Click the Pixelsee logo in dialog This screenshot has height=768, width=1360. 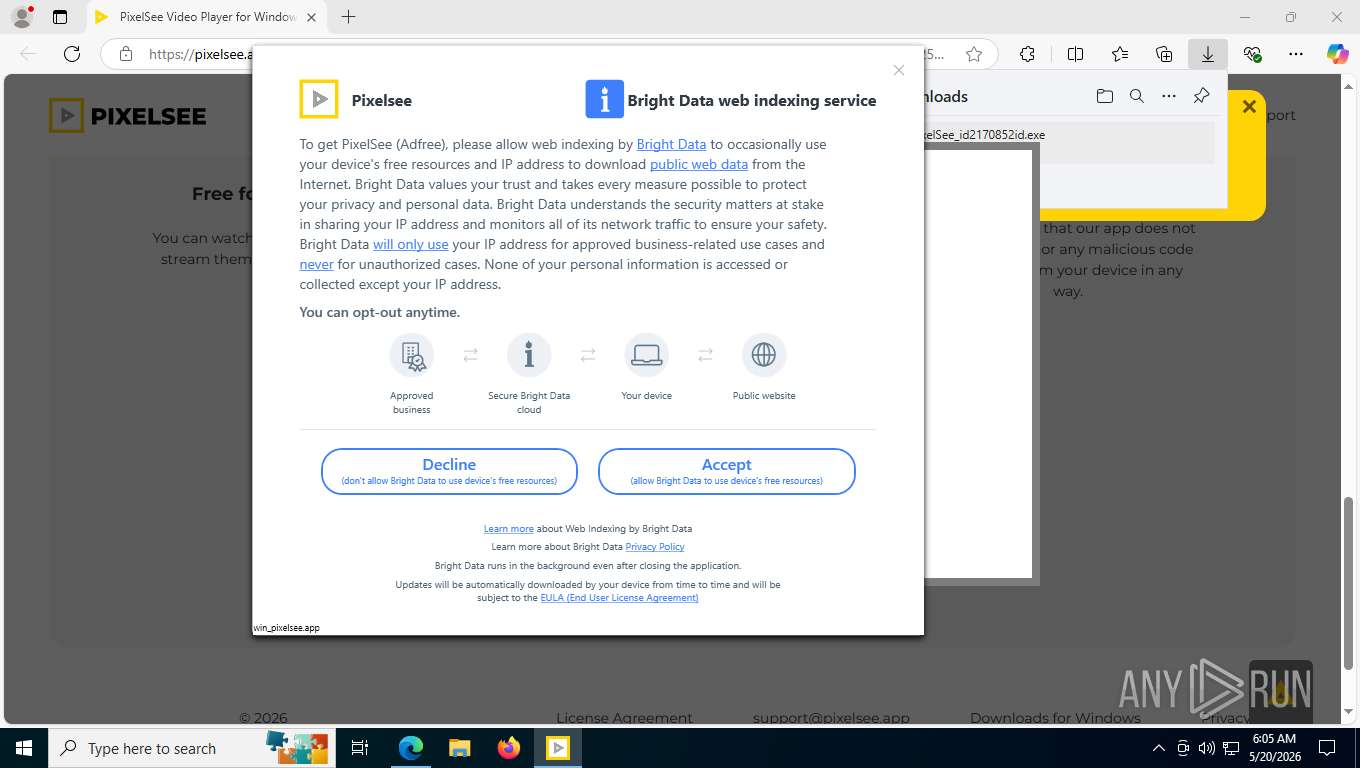click(319, 99)
